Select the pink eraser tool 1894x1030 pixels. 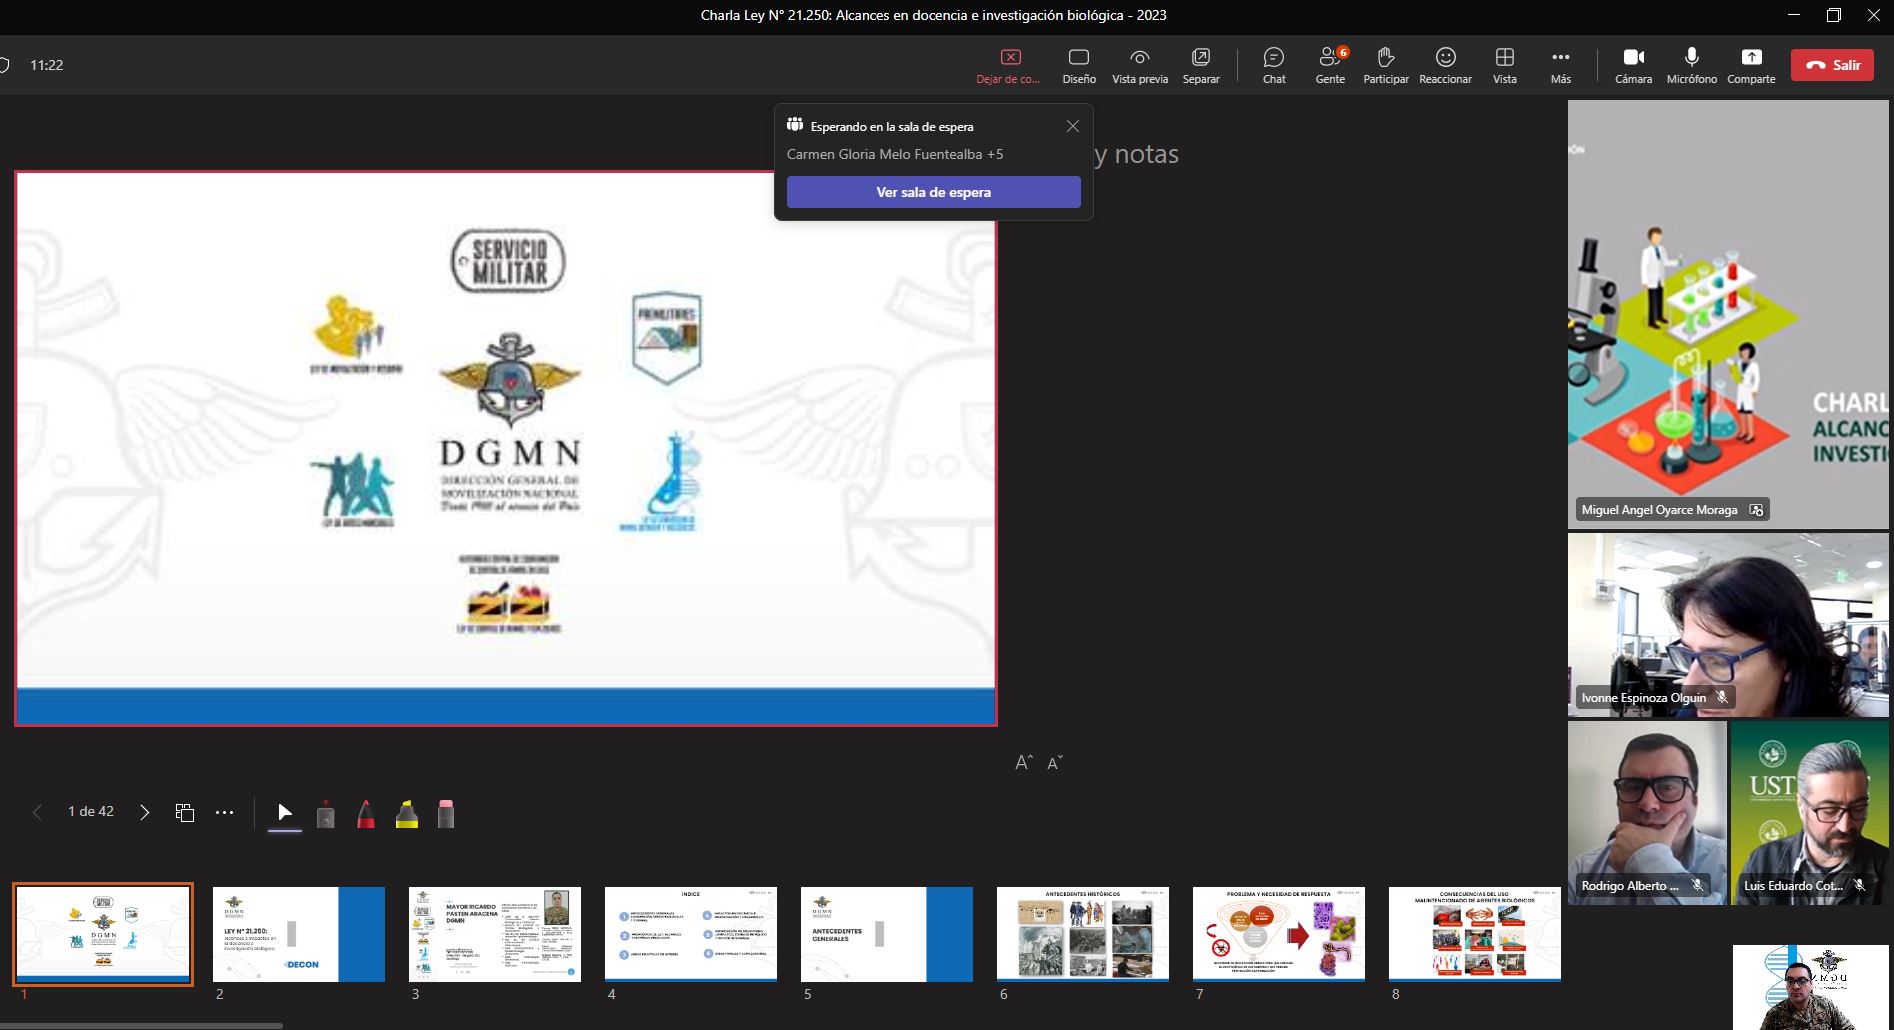(x=446, y=814)
